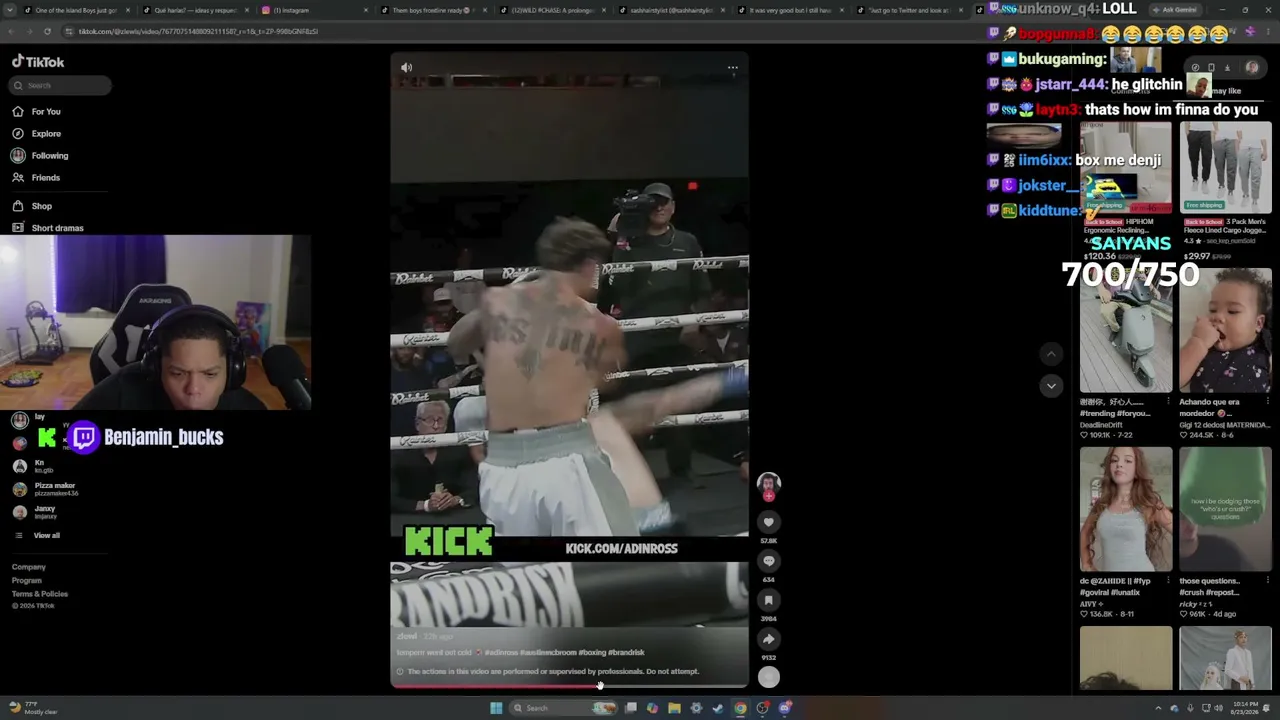The width and height of the screenshot is (1280, 720).
Task: Open the video comments
Action: (768, 561)
